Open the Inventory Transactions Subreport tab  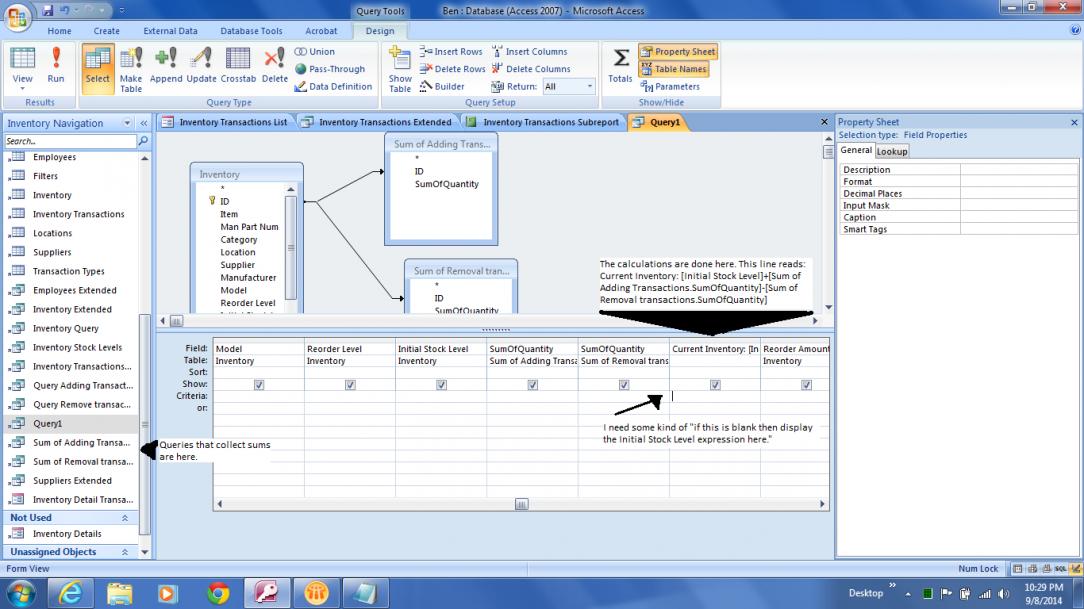(543, 122)
